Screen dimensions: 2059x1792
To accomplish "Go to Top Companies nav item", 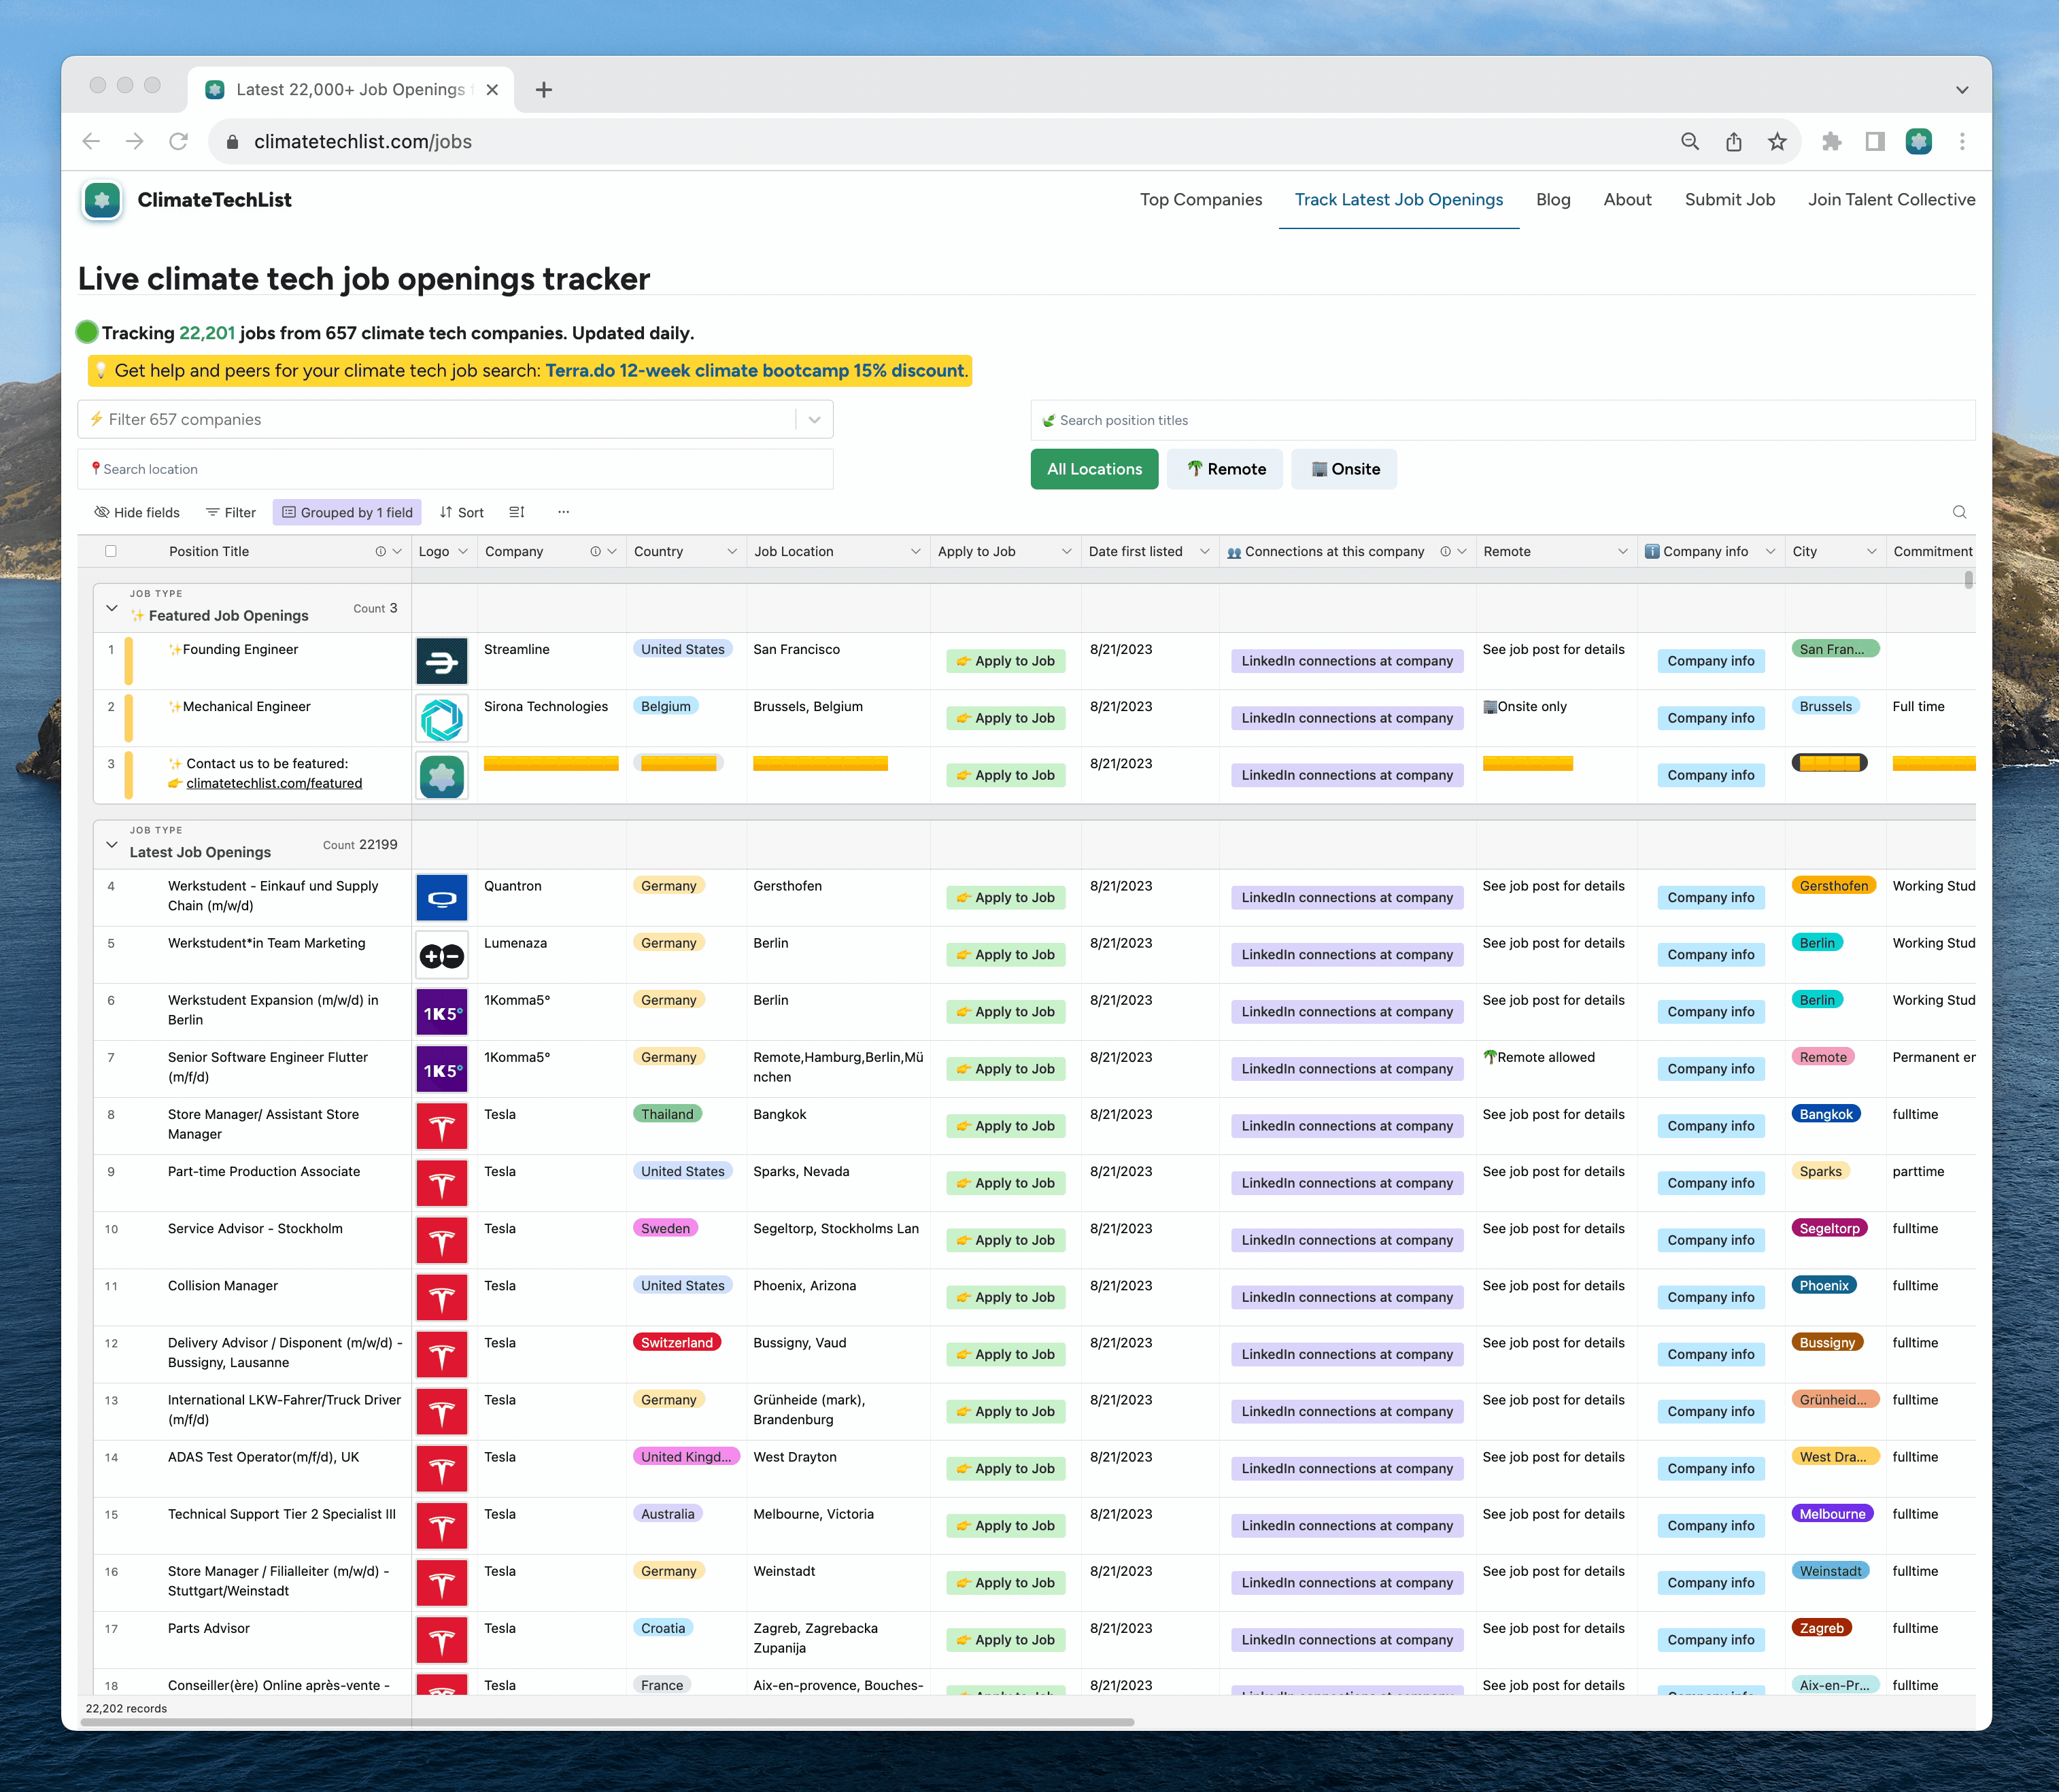I will click(x=1201, y=200).
